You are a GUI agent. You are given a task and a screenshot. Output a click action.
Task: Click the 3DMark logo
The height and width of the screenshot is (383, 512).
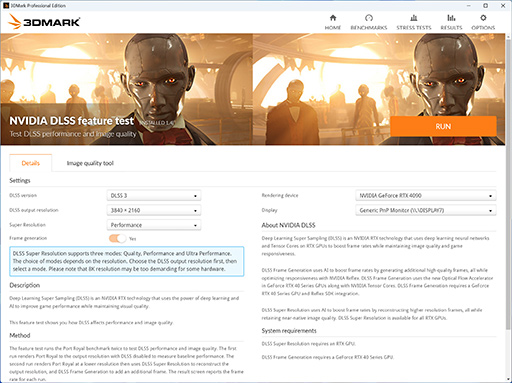click(44, 22)
